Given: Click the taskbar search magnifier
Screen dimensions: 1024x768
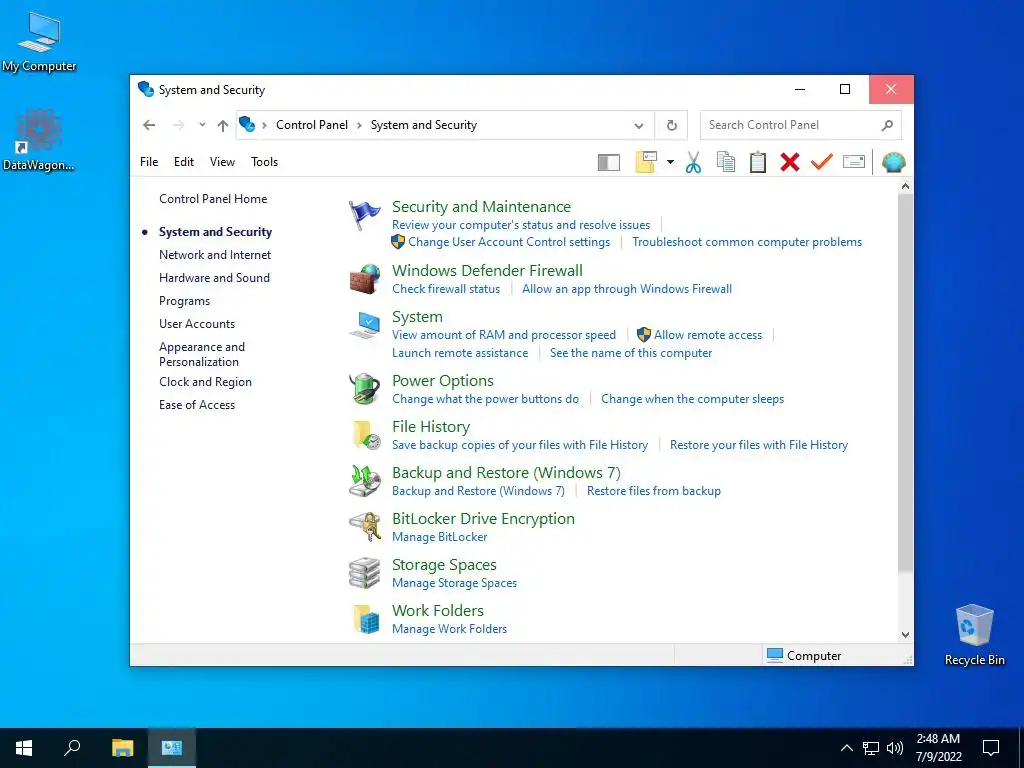Looking at the screenshot, I should click(x=72, y=748).
